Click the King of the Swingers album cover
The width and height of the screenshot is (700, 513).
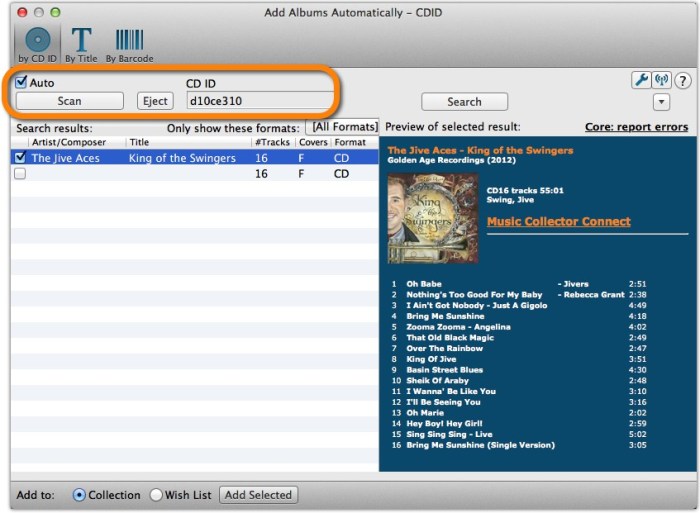pyautogui.click(x=433, y=218)
